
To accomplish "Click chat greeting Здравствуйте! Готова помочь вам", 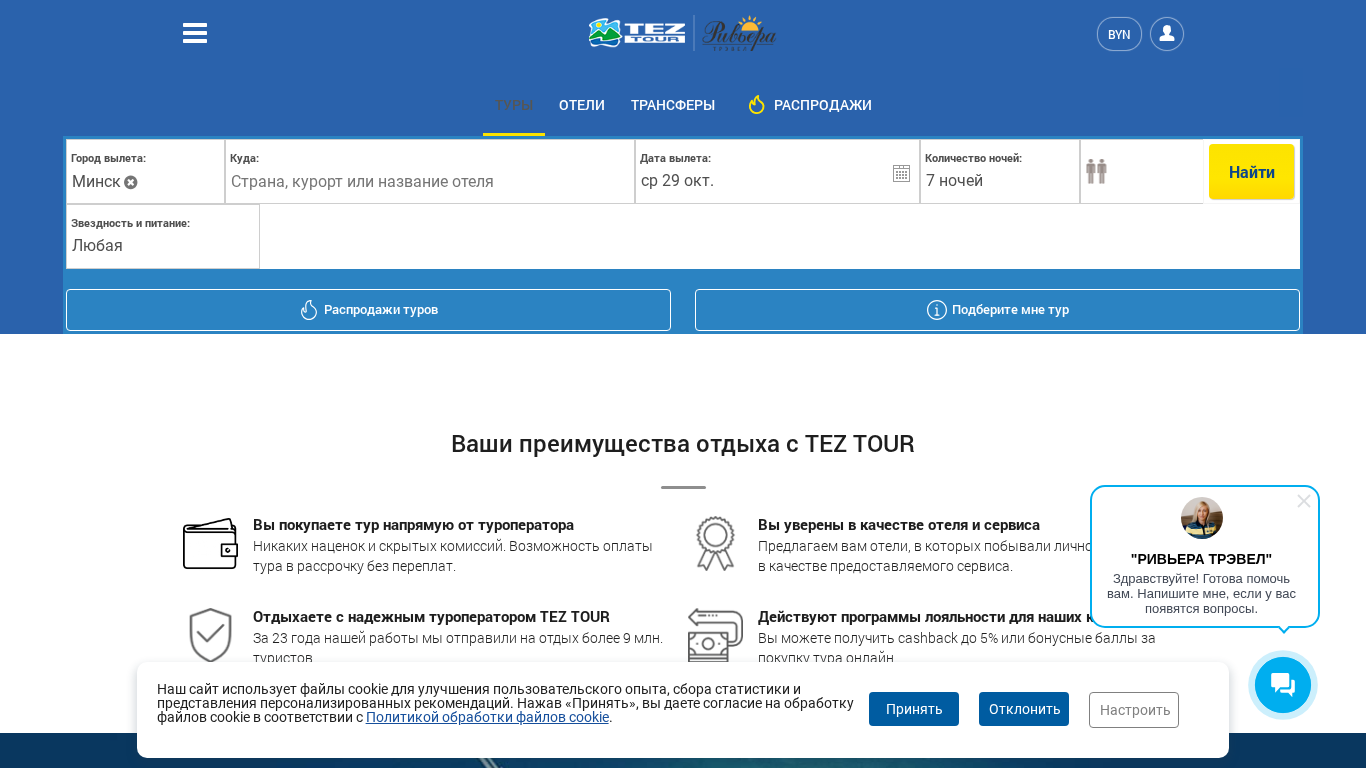I will click(x=1201, y=593).
